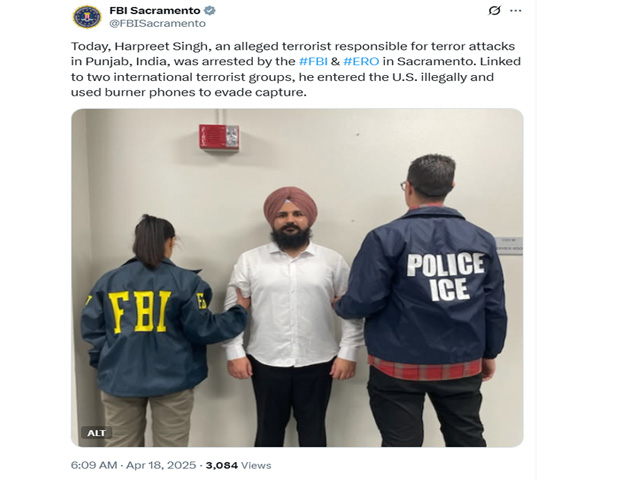
Task: Open the FBI Sacramento display name
Action: coord(155,10)
